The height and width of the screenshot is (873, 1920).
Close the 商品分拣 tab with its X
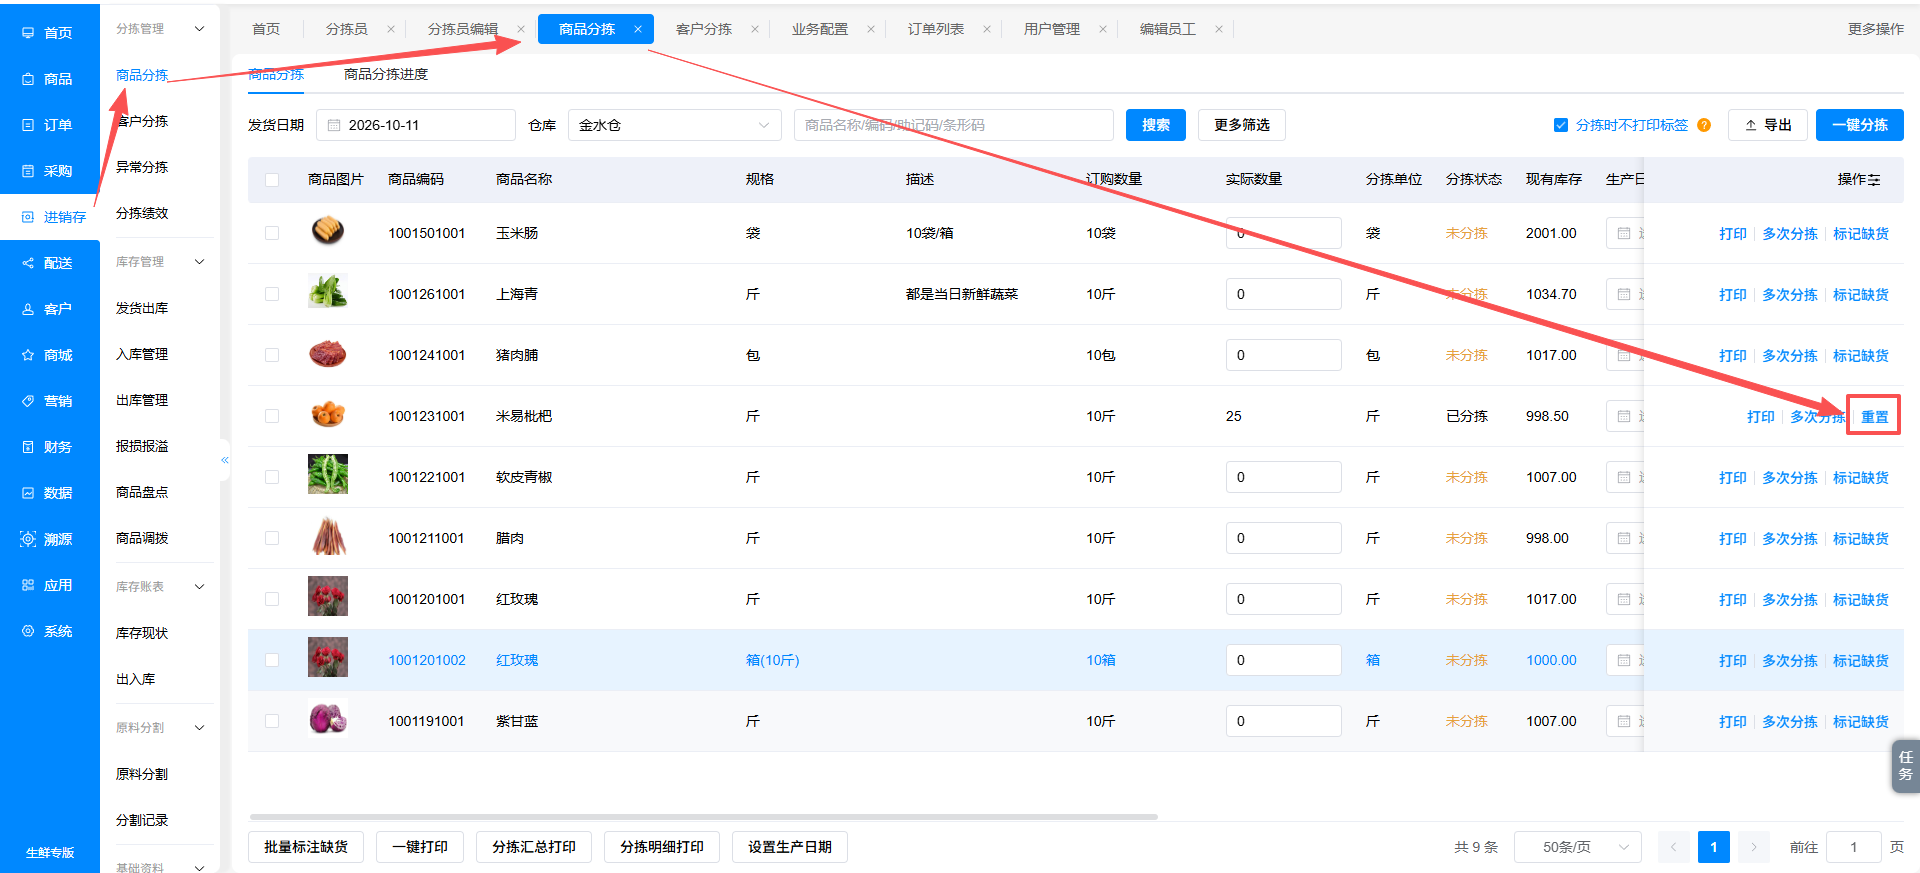(638, 29)
